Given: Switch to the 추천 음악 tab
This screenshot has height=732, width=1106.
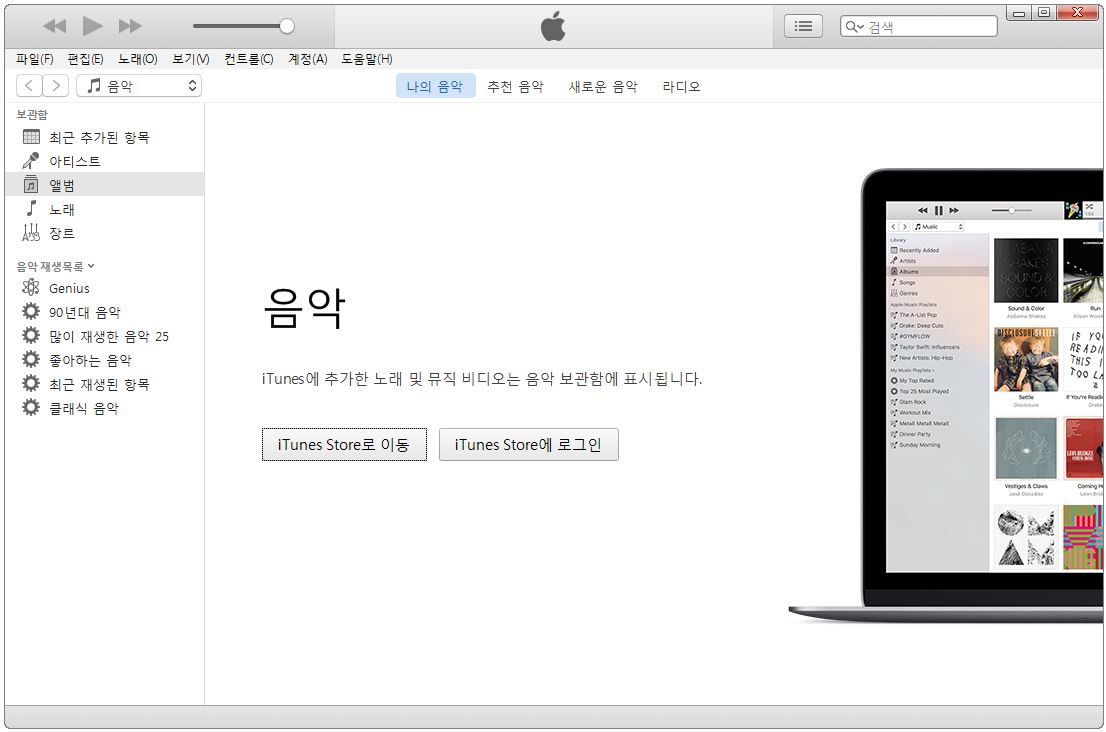Looking at the screenshot, I should pos(516,86).
